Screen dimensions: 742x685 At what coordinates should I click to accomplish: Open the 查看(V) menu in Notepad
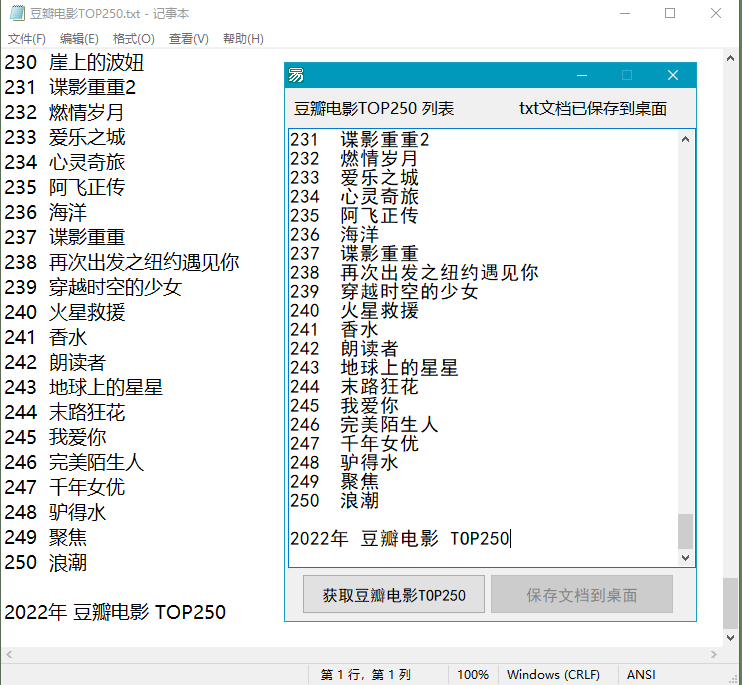click(x=188, y=39)
